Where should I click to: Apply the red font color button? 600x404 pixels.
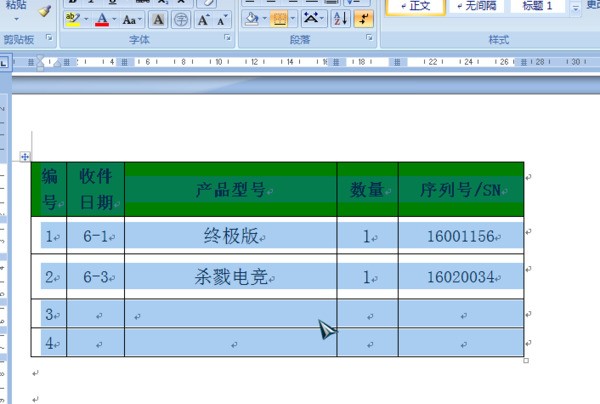[102, 19]
